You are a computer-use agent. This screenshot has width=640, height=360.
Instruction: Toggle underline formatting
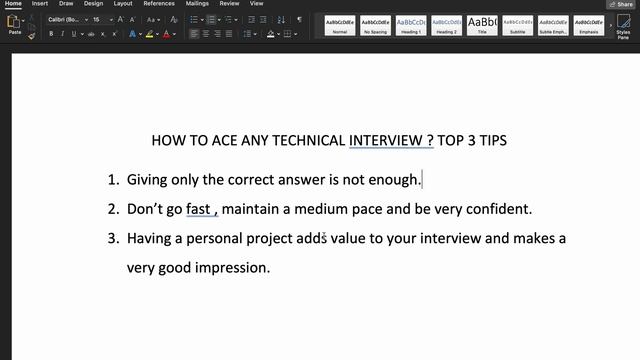[x=74, y=34]
